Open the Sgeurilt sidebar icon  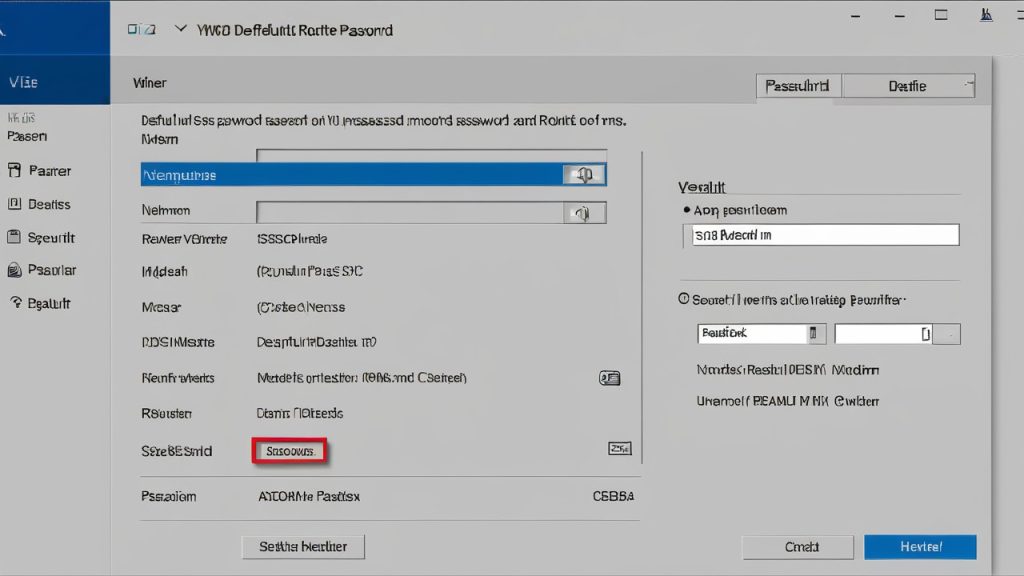[14, 238]
